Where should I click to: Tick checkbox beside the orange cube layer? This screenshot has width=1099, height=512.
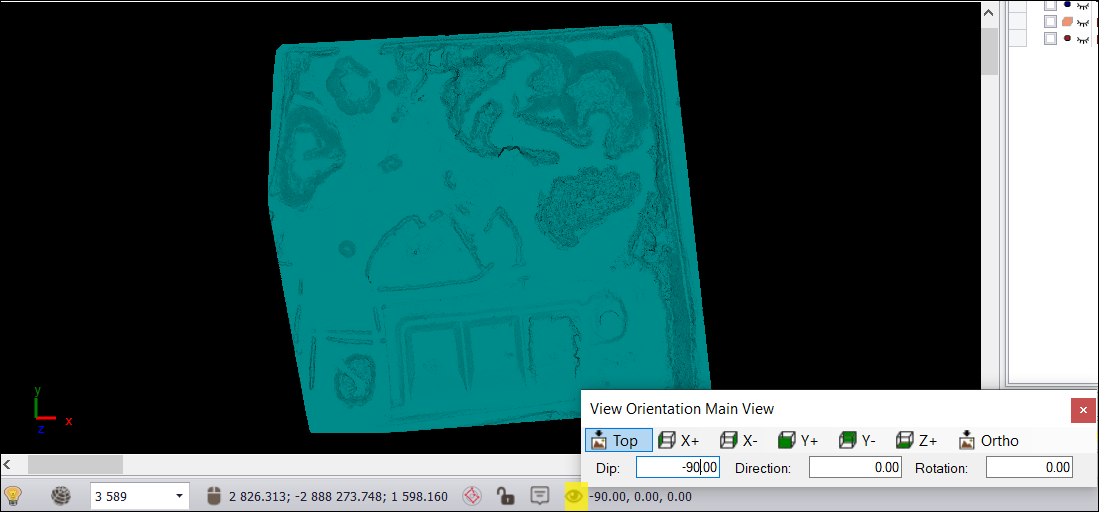(1050, 21)
